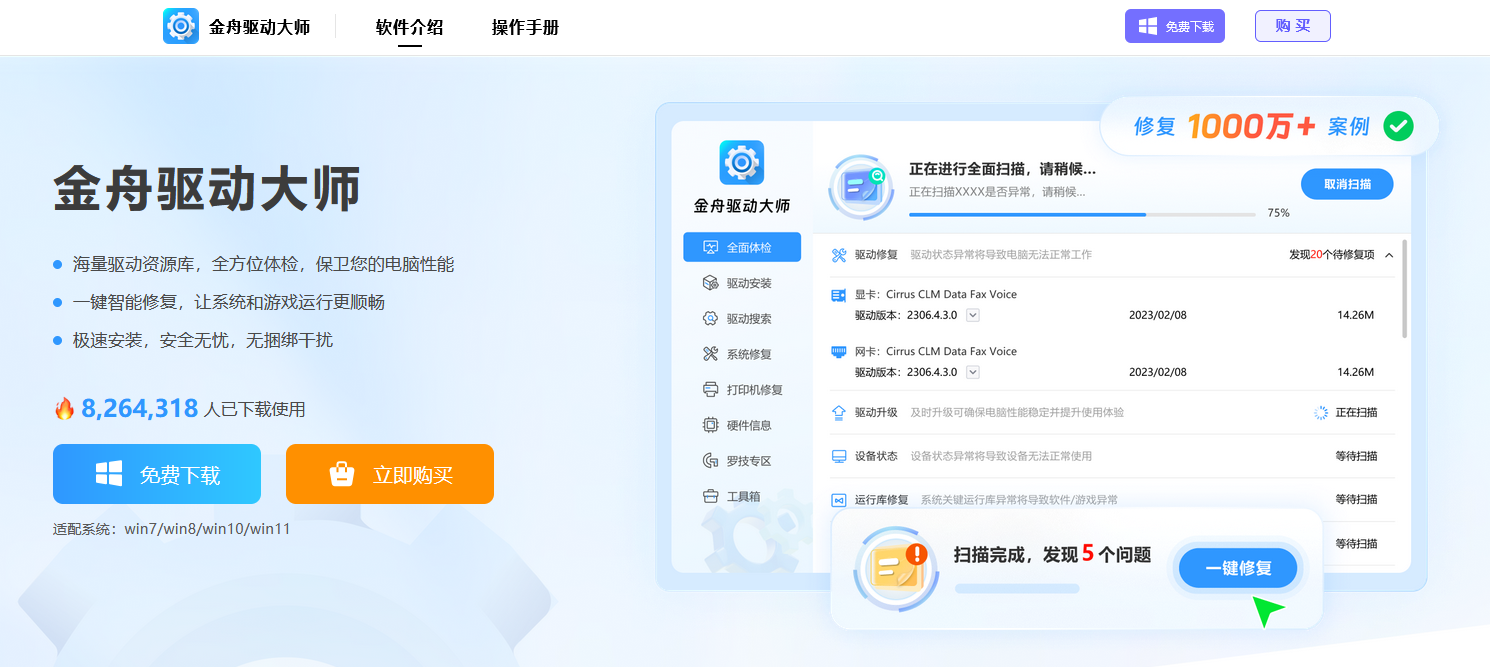Click the 一键修复 button
This screenshot has height=667, width=1490.
coord(1238,568)
